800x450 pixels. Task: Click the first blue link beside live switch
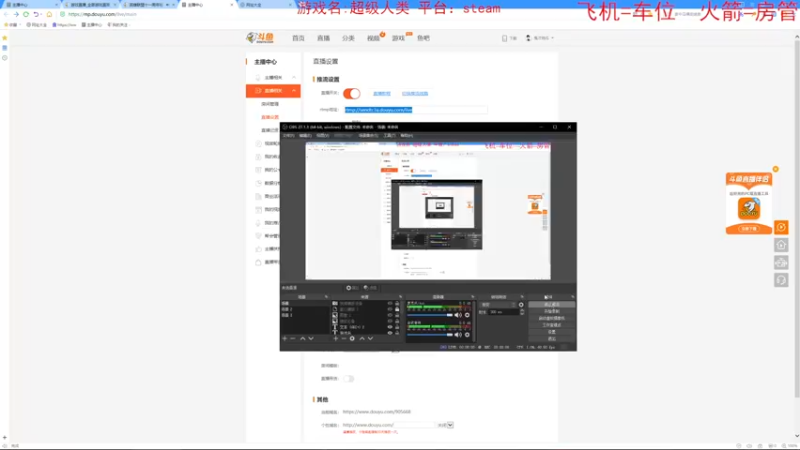point(382,93)
